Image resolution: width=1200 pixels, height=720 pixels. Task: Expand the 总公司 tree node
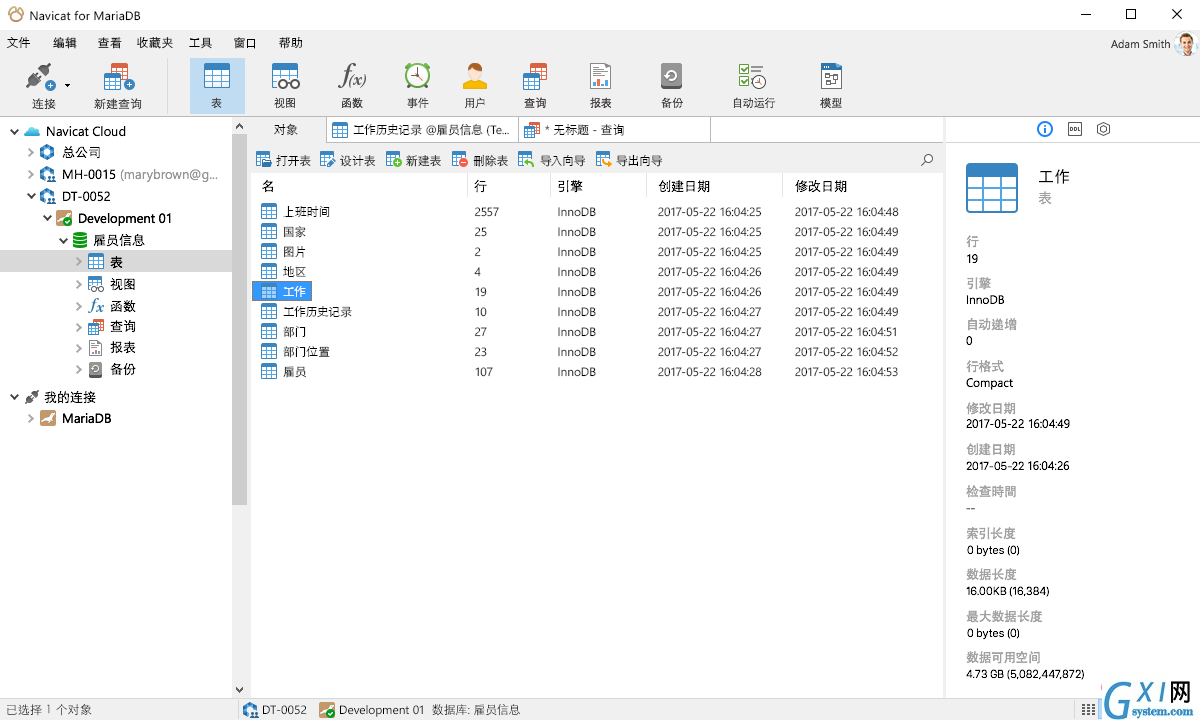(31, 153)
